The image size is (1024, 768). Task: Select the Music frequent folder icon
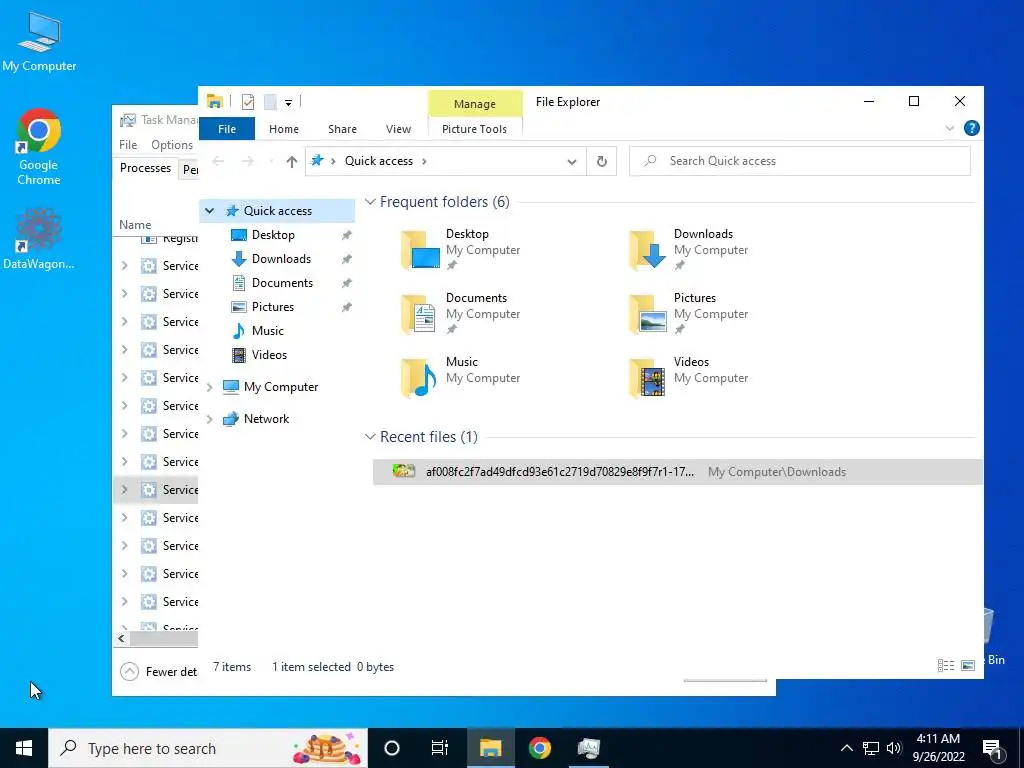point(420,377)
